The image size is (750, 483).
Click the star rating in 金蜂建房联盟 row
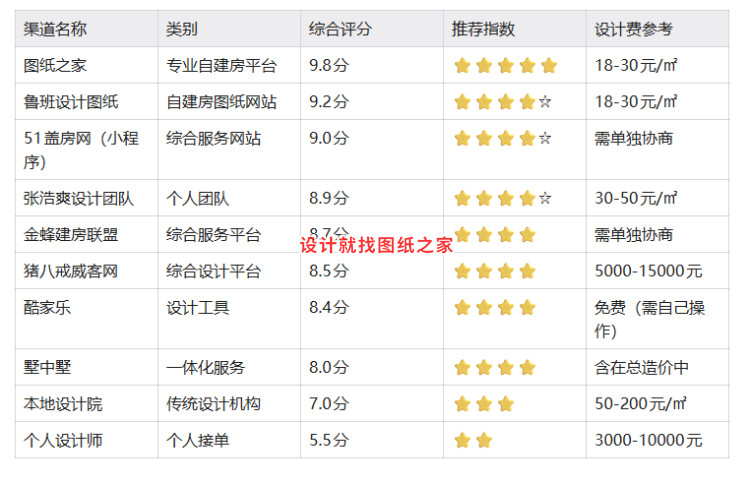point(495,235)
